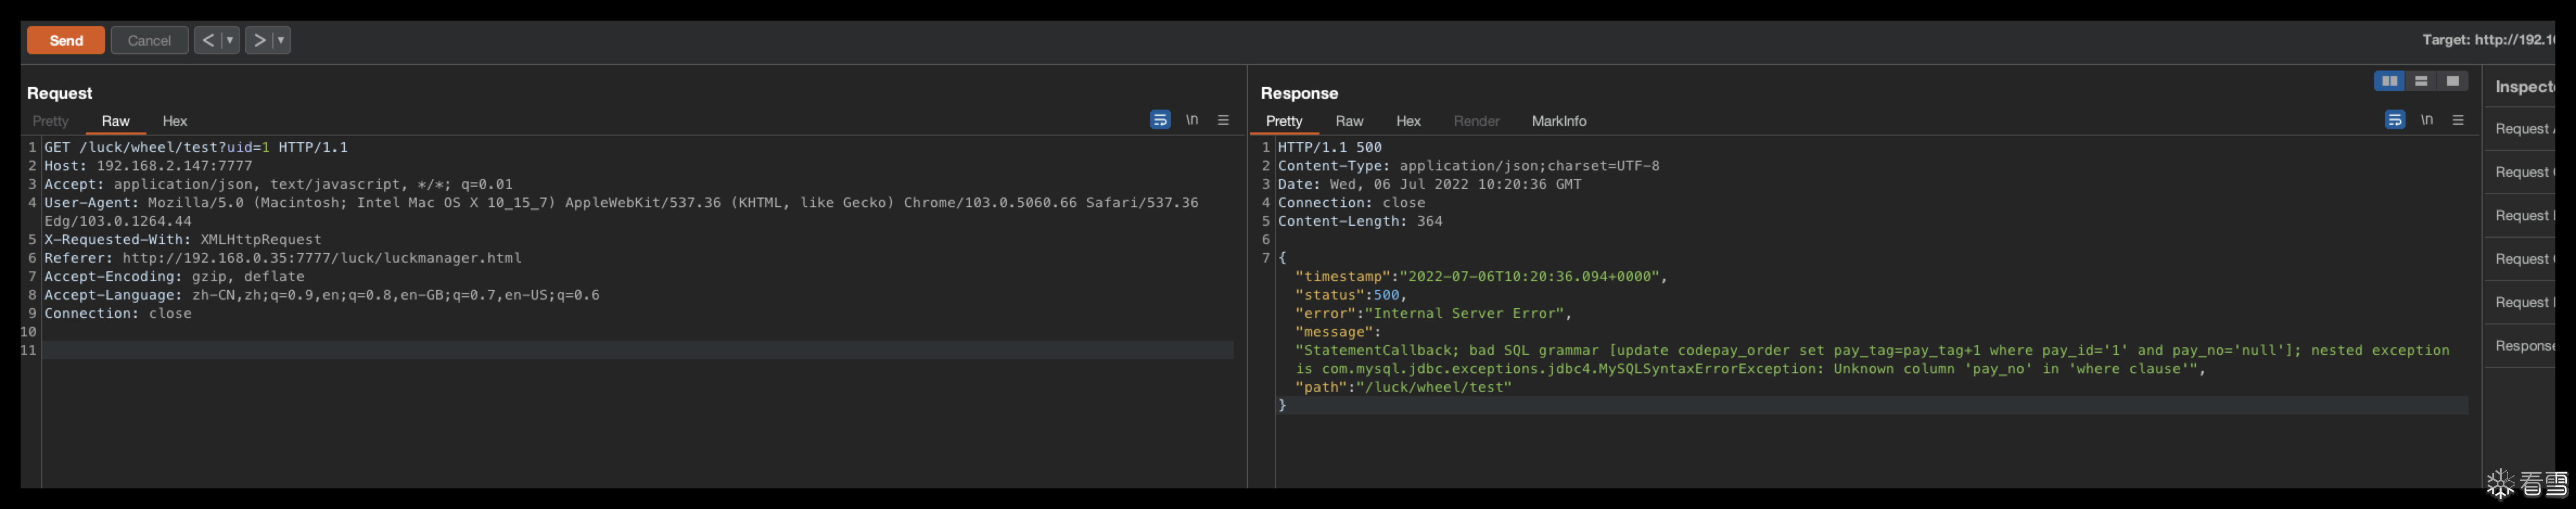Open Request panel hamburger options menu
The height and width of the screenshot is (509, 2576).
pos(1223,120)
